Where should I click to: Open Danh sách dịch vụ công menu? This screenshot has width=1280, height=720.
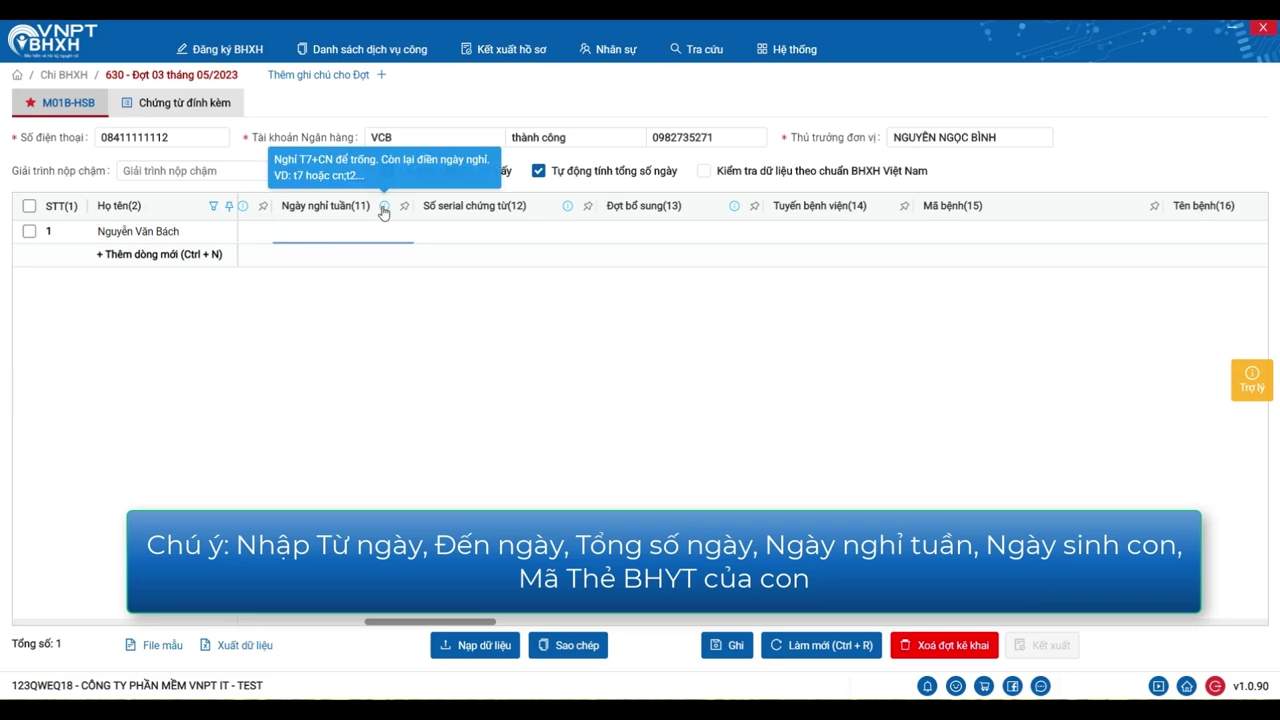362,49
